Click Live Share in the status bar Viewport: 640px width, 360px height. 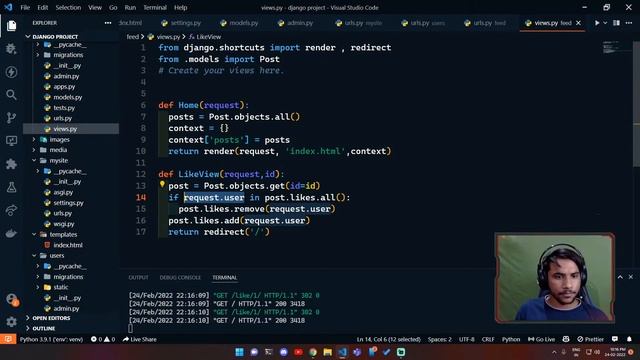tap(140, 339)
